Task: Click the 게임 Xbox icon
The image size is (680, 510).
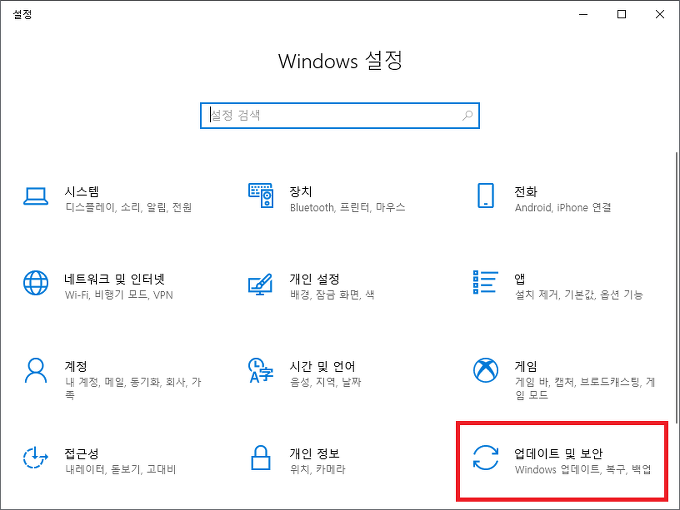Action: tap(485, 370)
